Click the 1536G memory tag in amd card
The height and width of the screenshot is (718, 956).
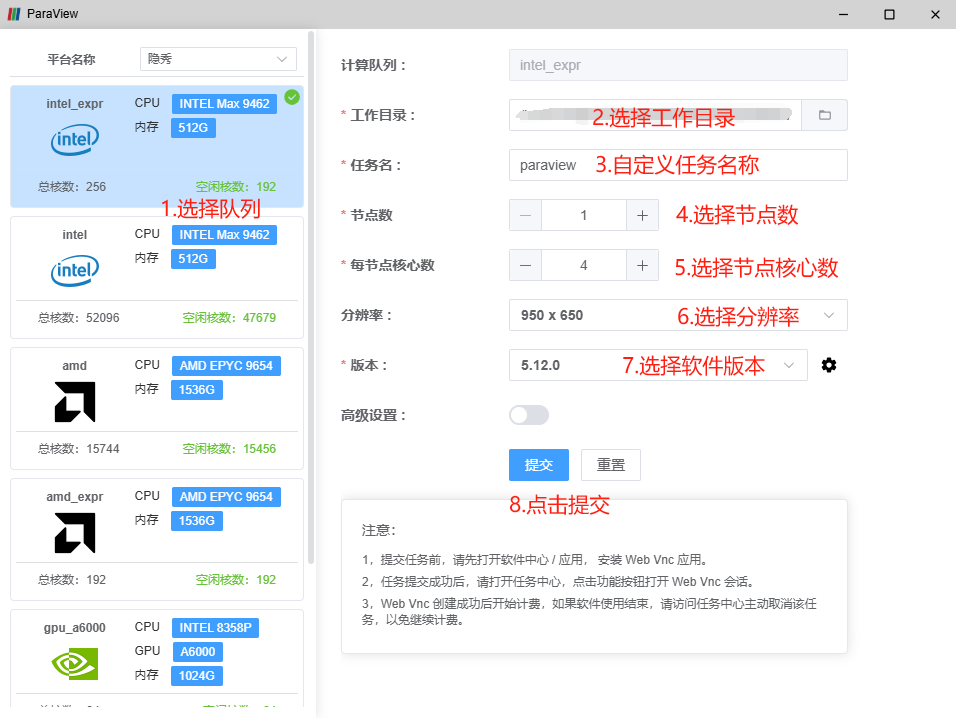tap(197, 390)
